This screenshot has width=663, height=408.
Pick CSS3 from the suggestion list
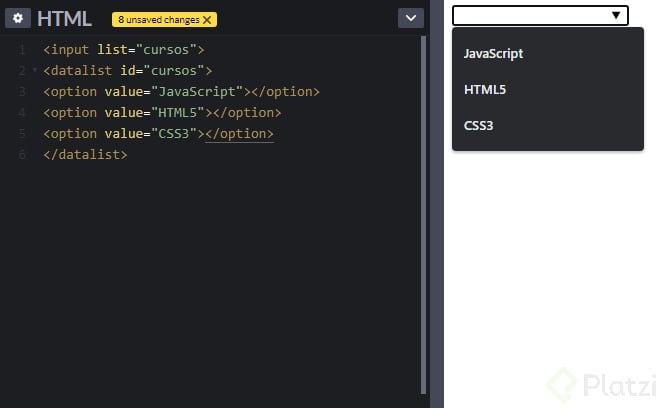[x=479, y=126]
